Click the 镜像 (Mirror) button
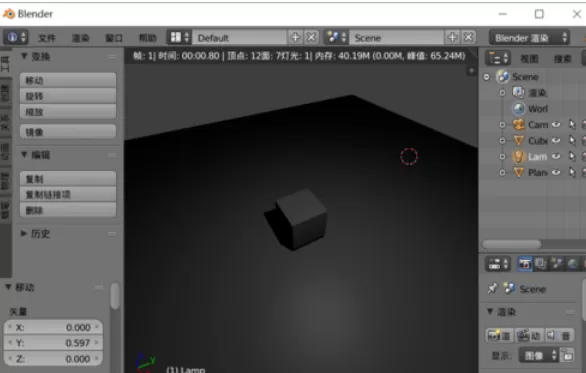Image resolution: width=586 pixels, height=373 pixels. pyautogui.click(x=68, y=132)
